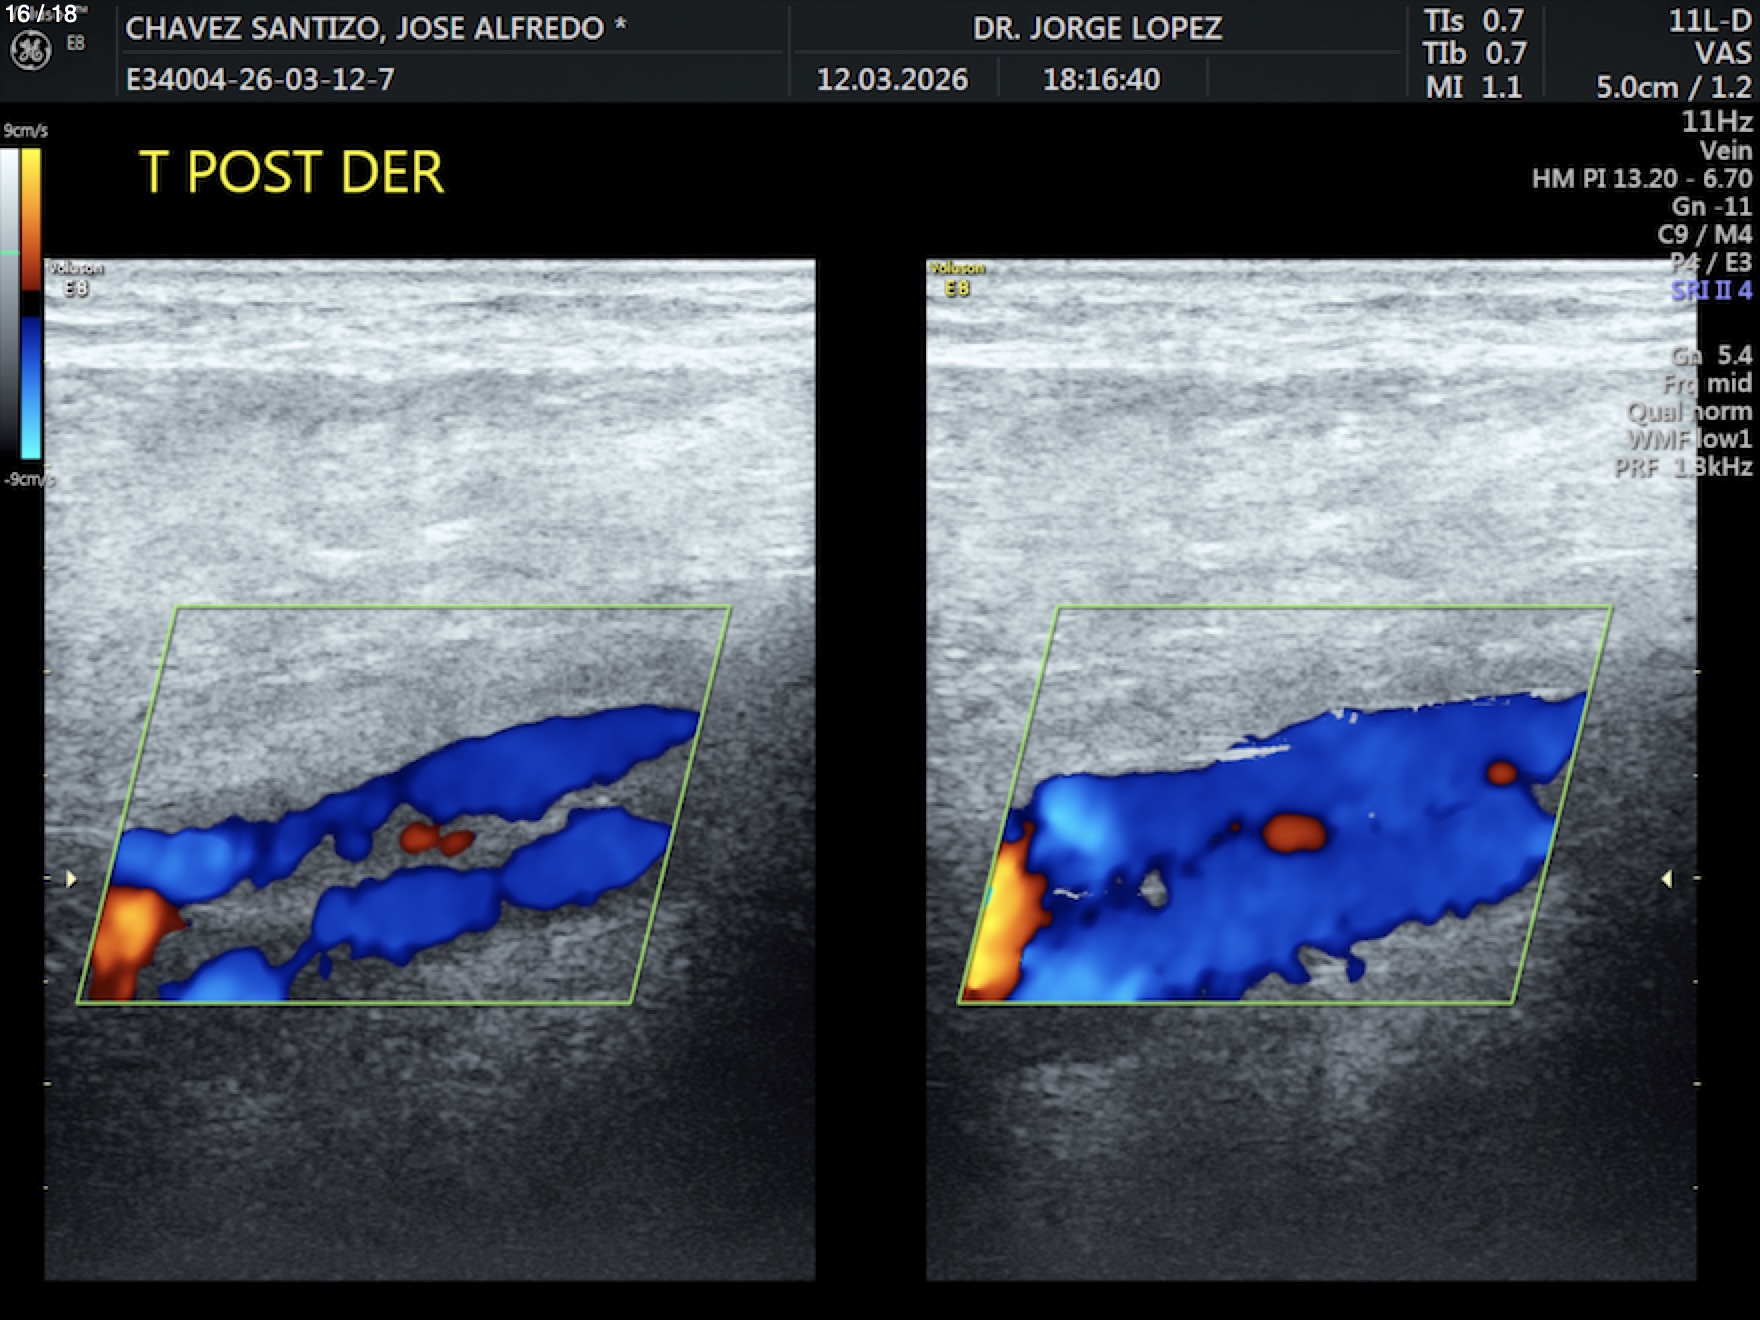Click the Vein preset label
This screenshot has width=1760, height=1320.
(1725, 150)
